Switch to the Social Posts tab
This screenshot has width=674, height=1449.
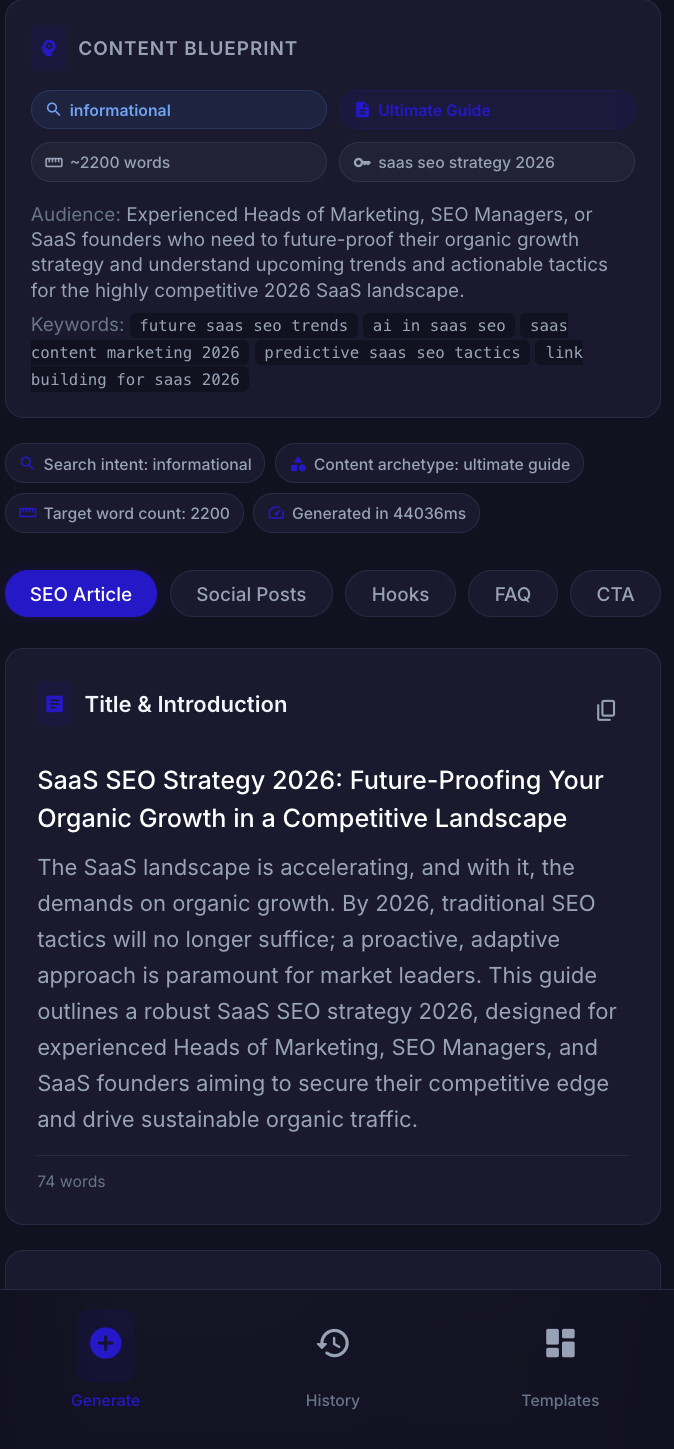pyautogui.click(x=251, y=594)
